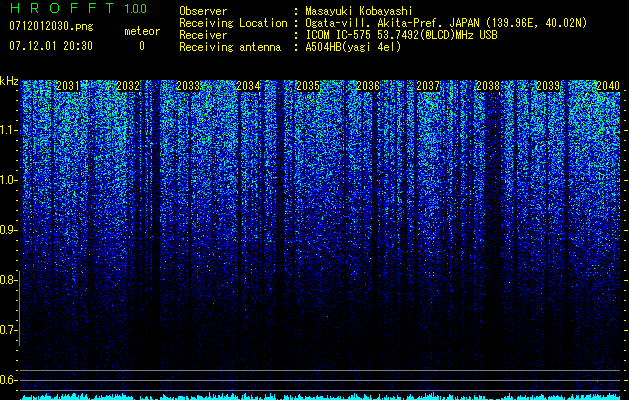The image size is (629, 400).
Task: Click the 2038 time marker
Action: [x=488, y=86]
